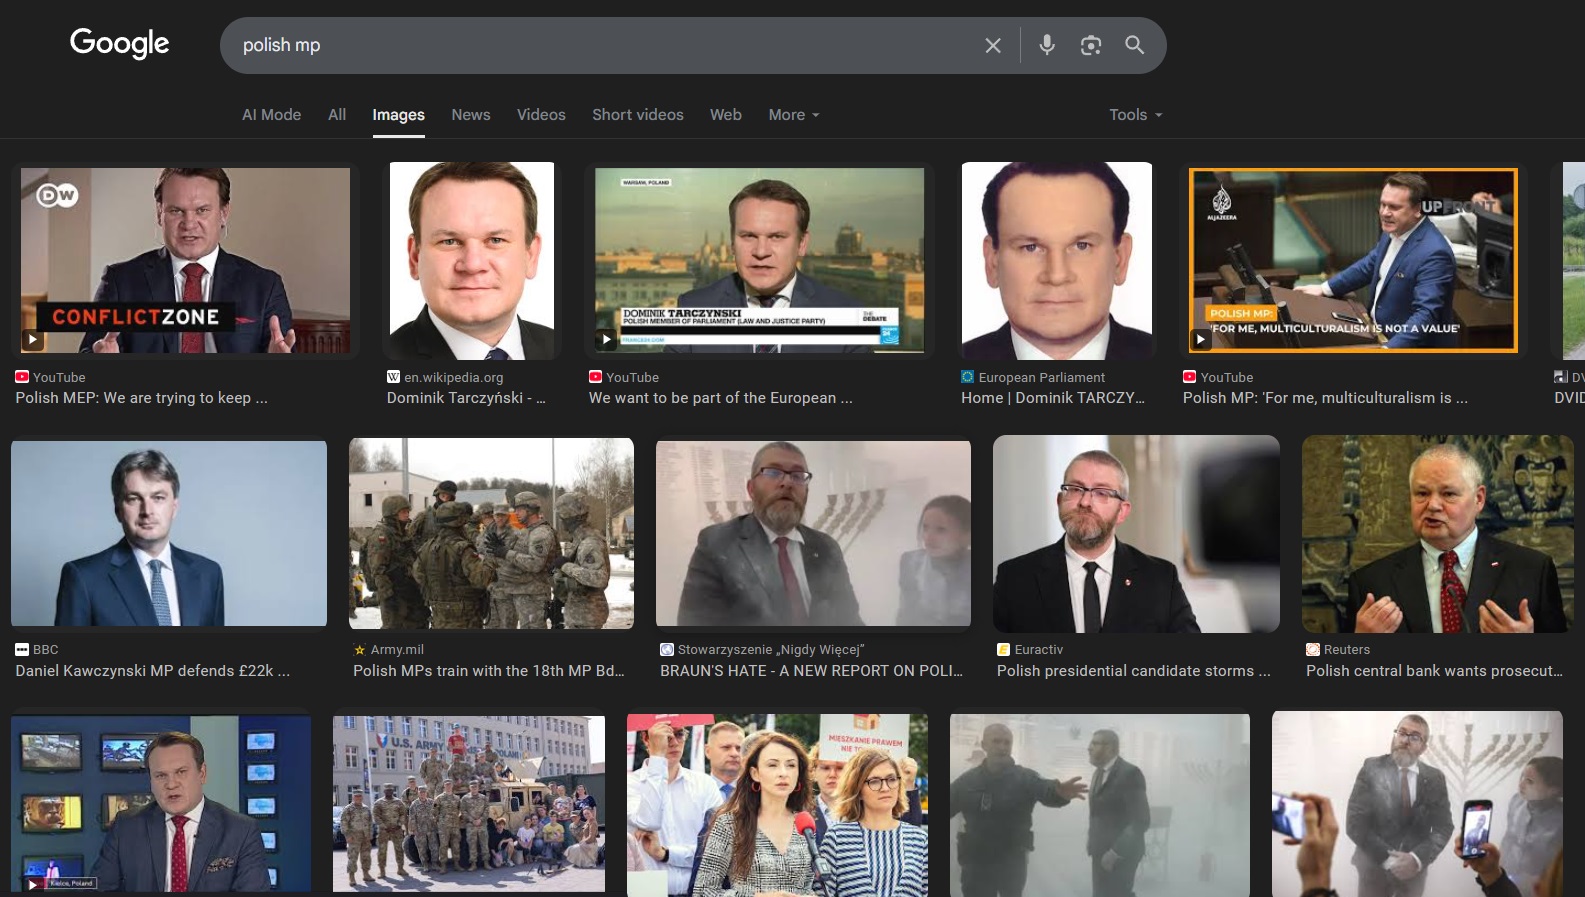Image resolution: width=1585 pixels, height=897 pixels.
Task: Open the More search filters dropdown
Action: coord(794,115)
